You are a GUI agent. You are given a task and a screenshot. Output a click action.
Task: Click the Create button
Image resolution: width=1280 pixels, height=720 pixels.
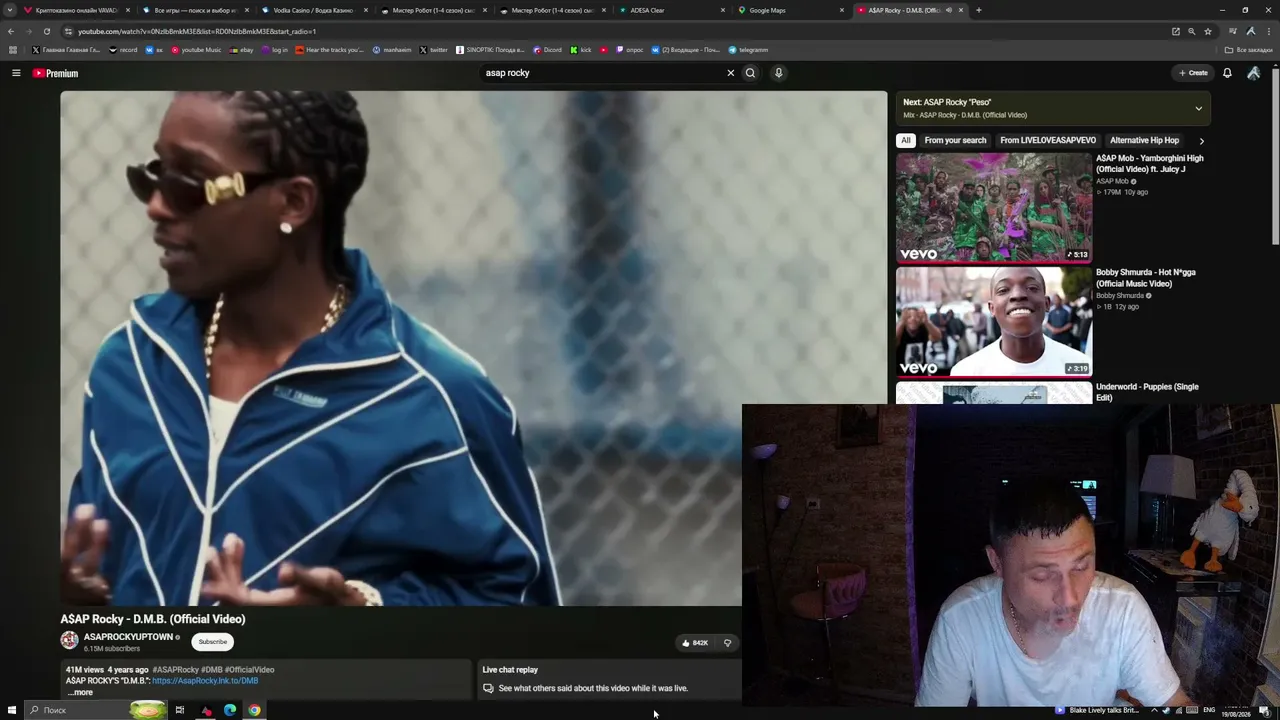(1193, 73)
